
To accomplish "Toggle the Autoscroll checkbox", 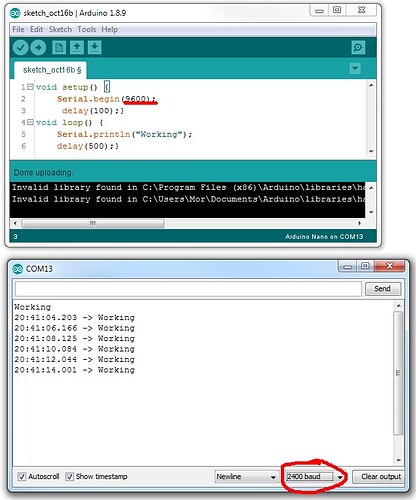I will tap(22, 476).
